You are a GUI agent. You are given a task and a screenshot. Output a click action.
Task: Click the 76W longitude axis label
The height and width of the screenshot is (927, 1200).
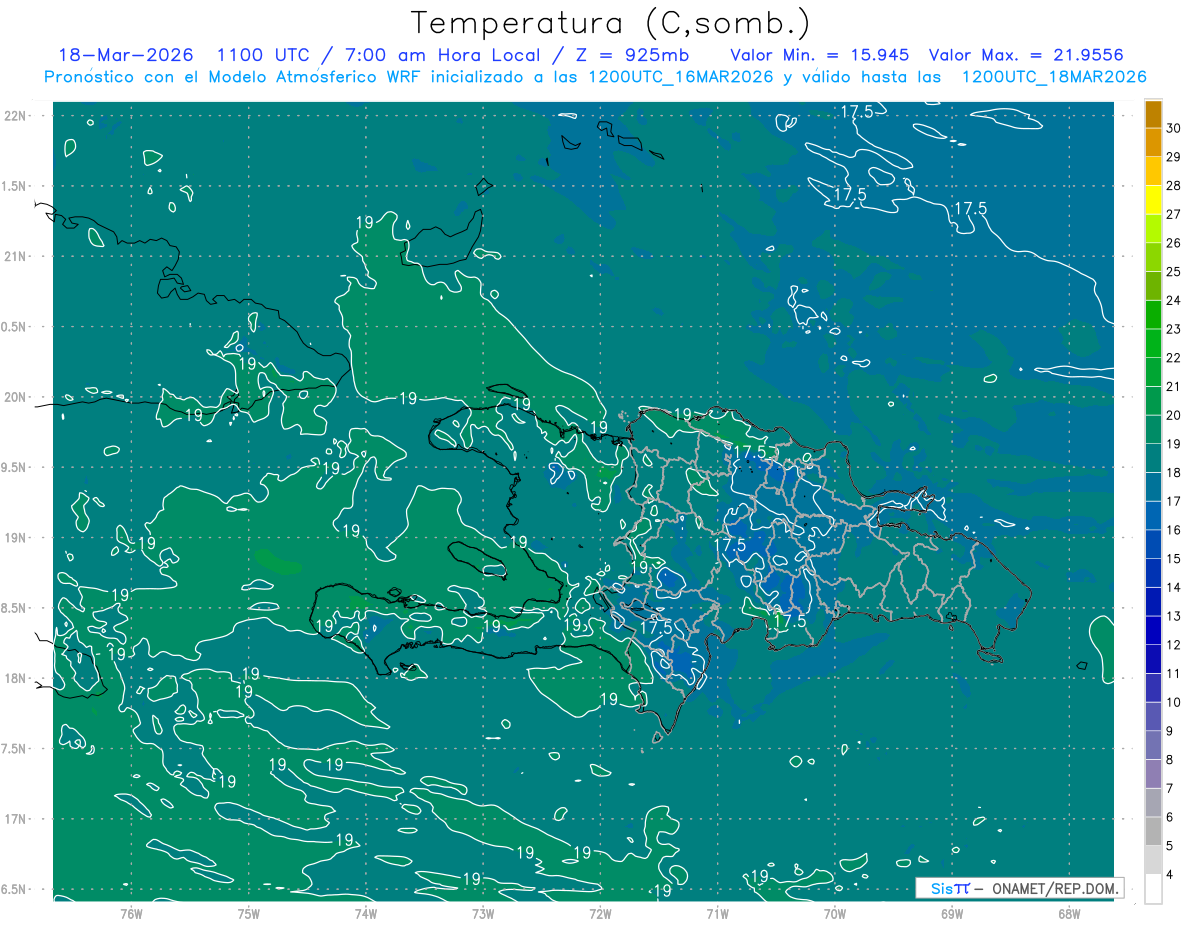point(131,913)
